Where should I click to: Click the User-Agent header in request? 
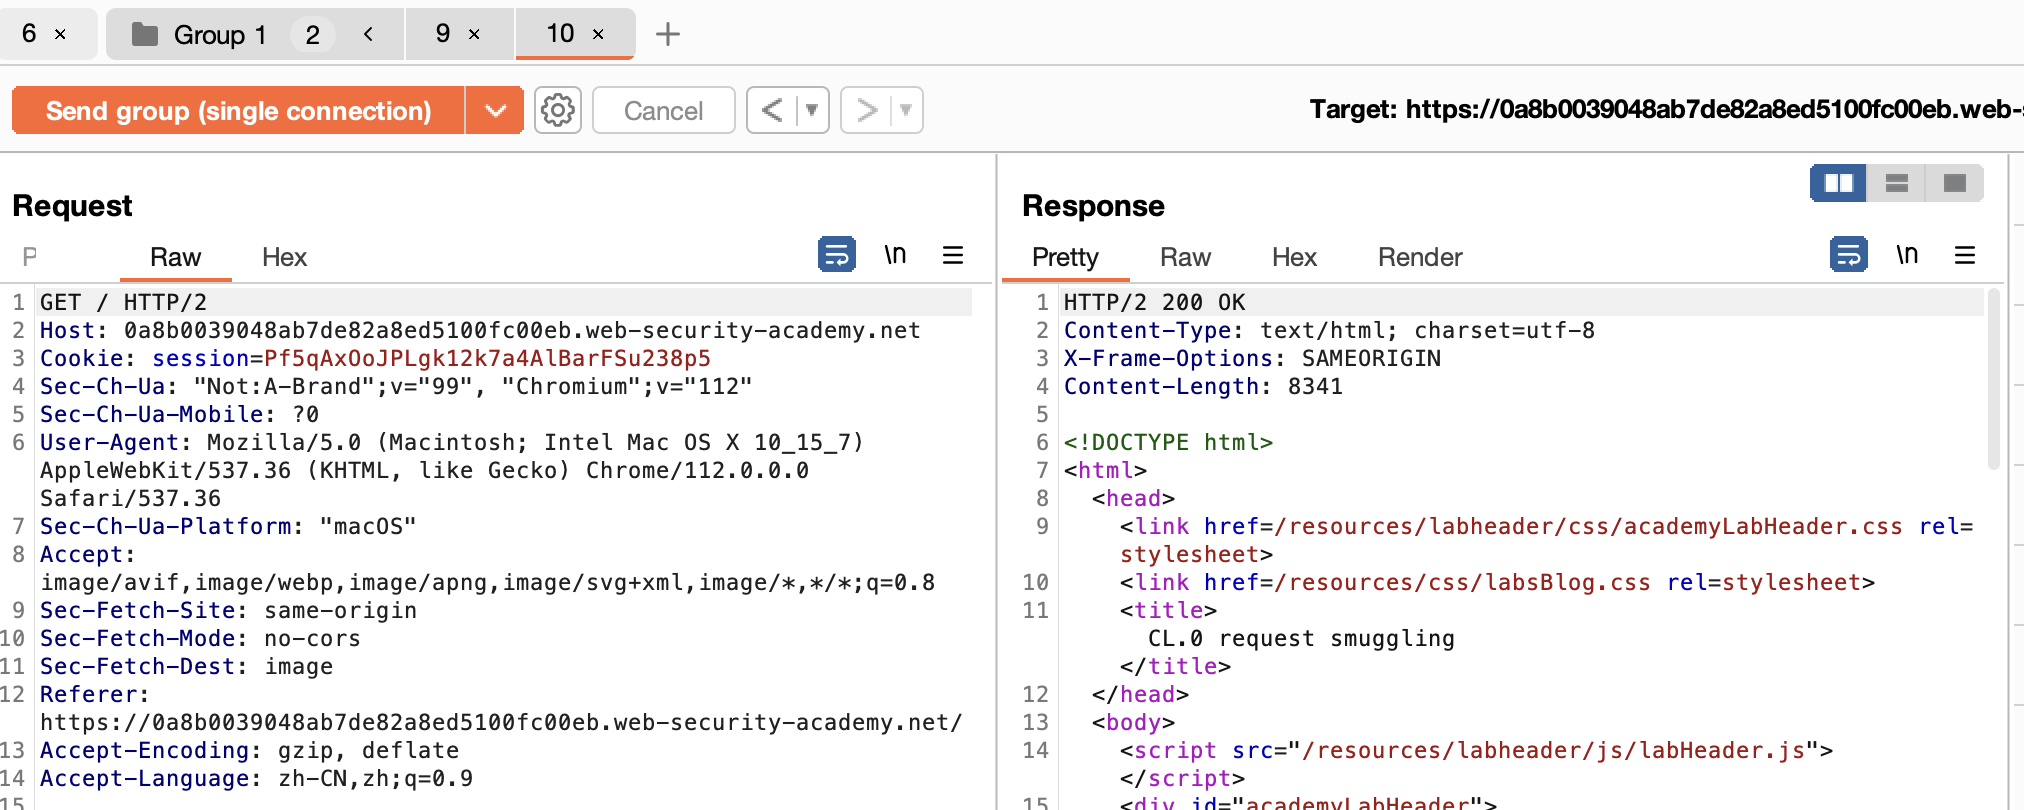[x=451, y=470]
